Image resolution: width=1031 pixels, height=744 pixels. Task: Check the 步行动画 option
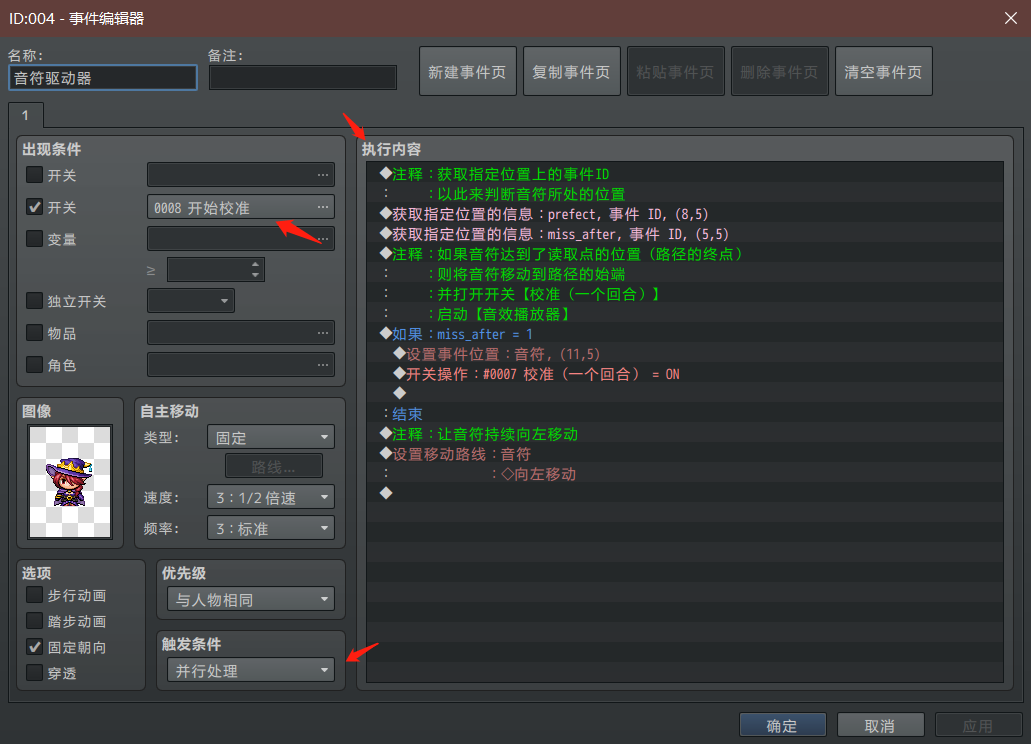pos(34,595)
